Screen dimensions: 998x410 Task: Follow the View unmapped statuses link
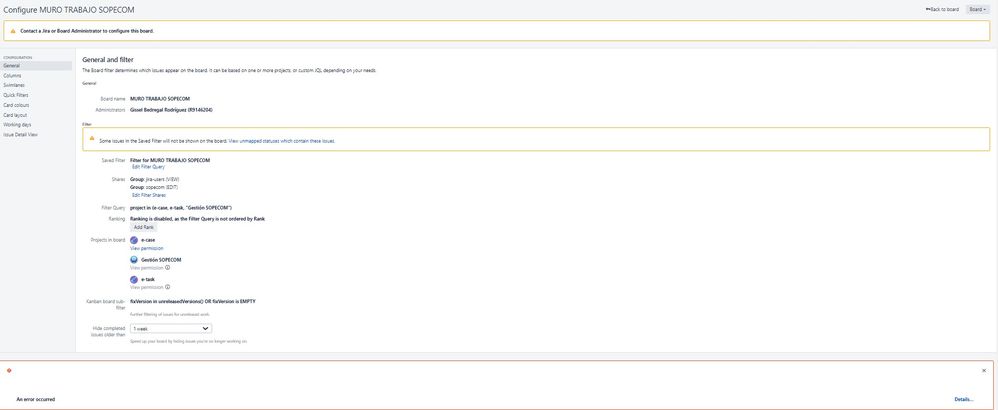[x=282, y=141]
